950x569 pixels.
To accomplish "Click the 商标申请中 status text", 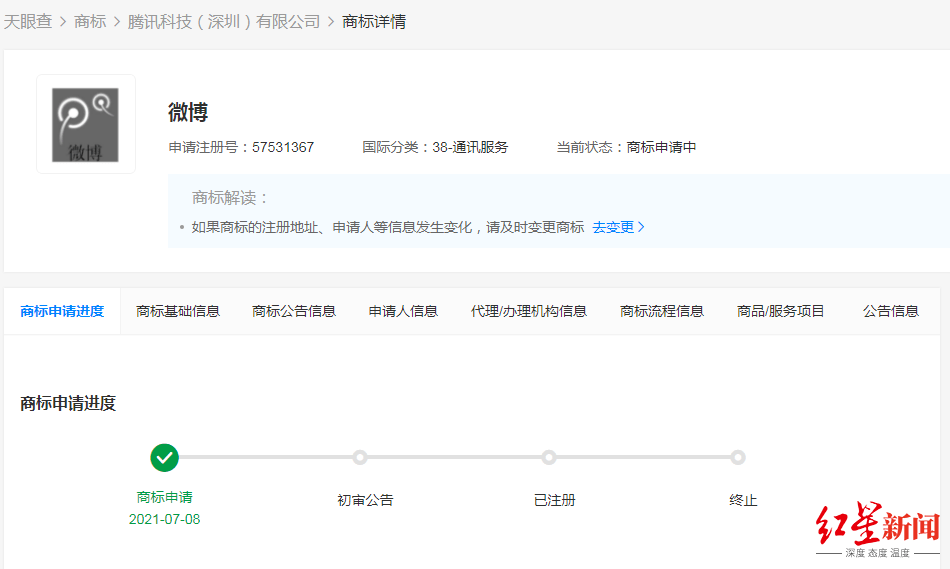I will tap(661, 147).
